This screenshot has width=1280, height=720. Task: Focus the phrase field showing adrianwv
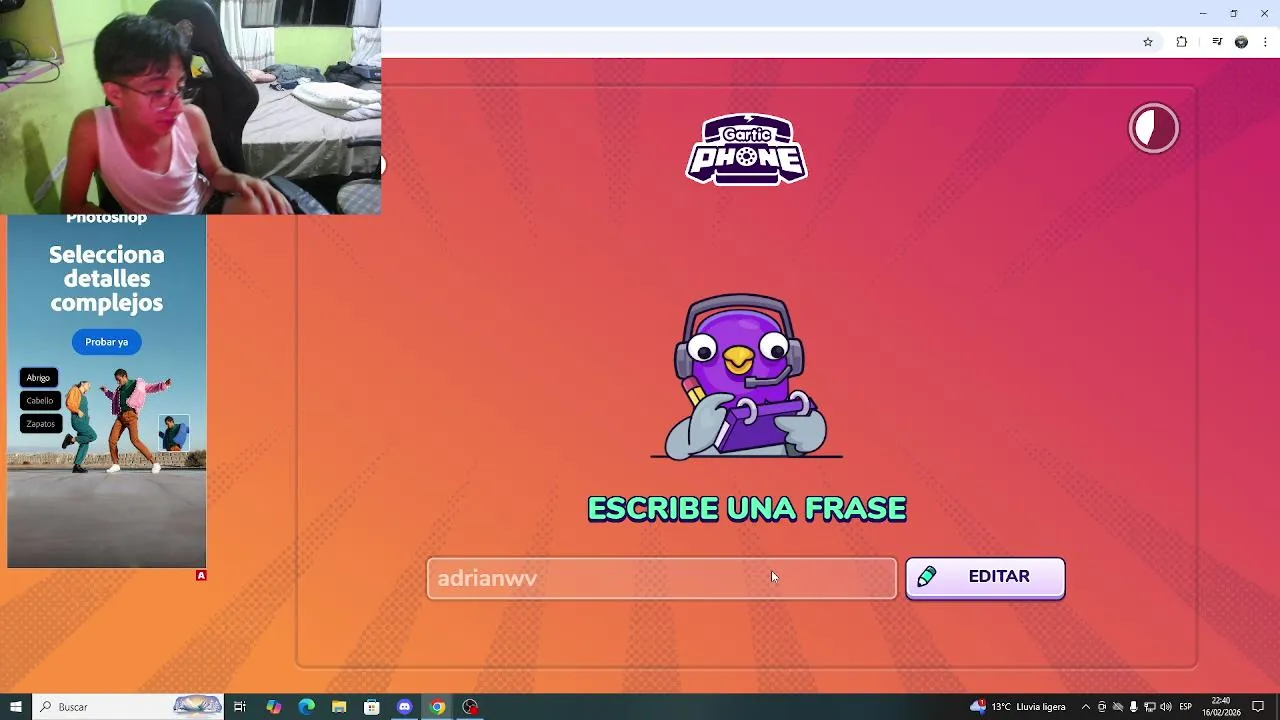click(661, 578)
